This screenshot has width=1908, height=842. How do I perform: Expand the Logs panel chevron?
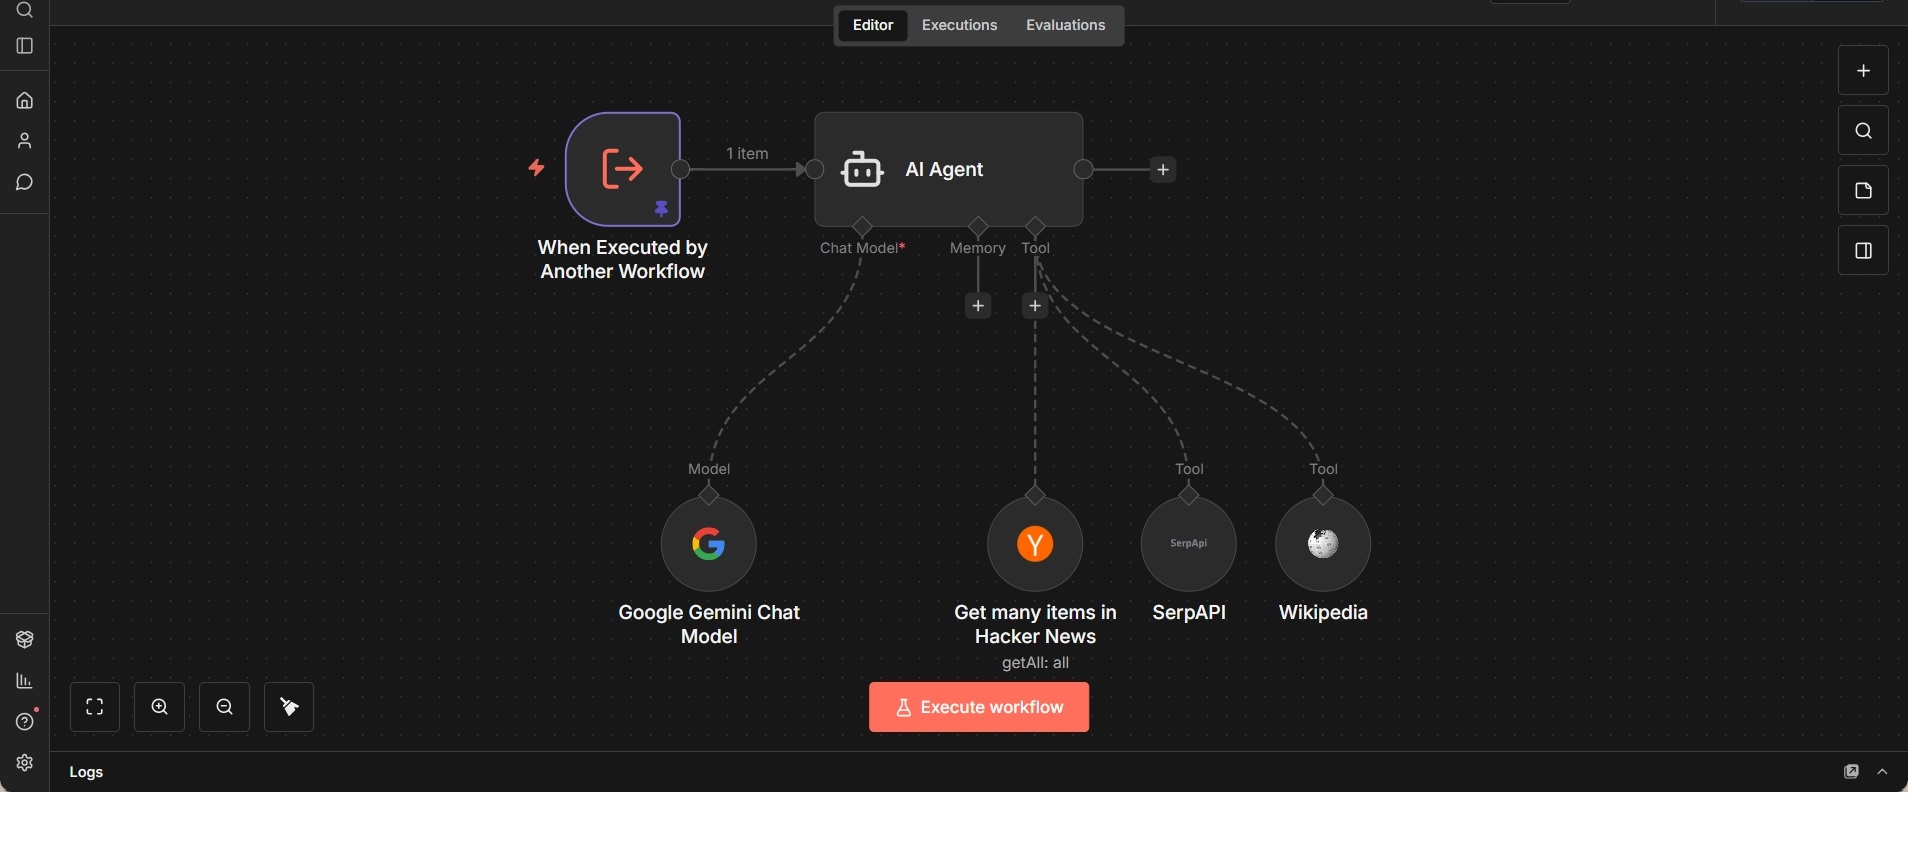1883,772
